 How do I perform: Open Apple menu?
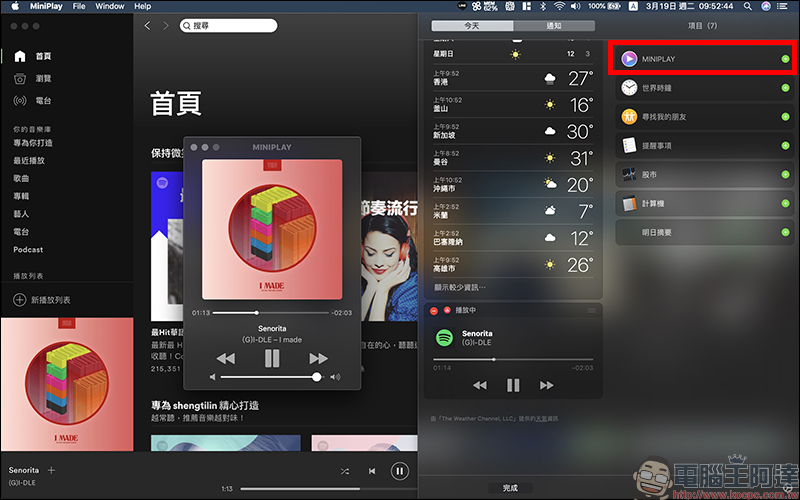[x=15, y=6]
